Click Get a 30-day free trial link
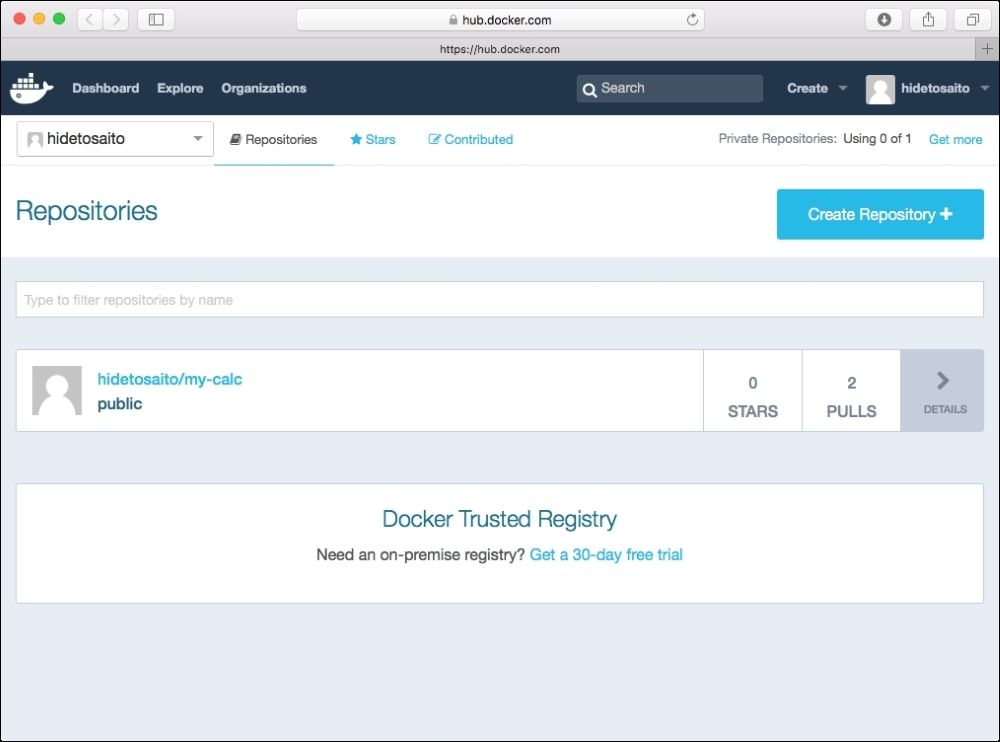 606,554
